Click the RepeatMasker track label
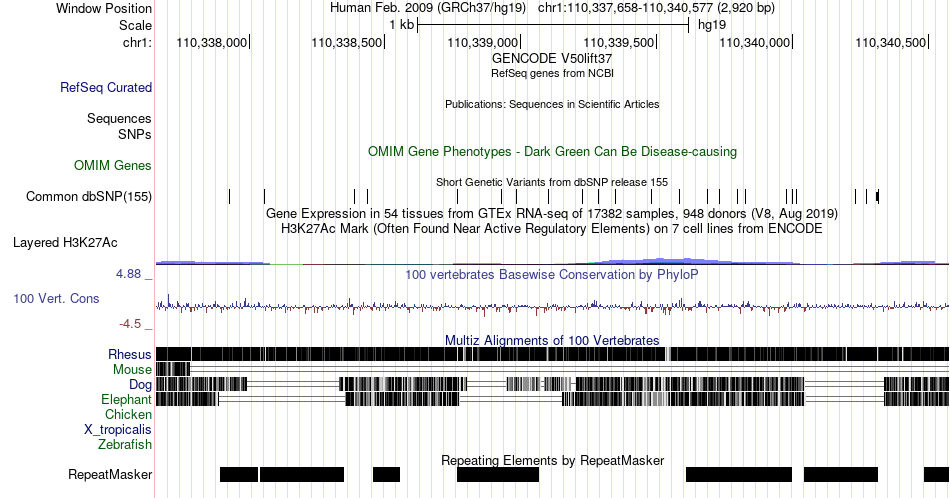 pyautogui.click(x=110, y=474)
